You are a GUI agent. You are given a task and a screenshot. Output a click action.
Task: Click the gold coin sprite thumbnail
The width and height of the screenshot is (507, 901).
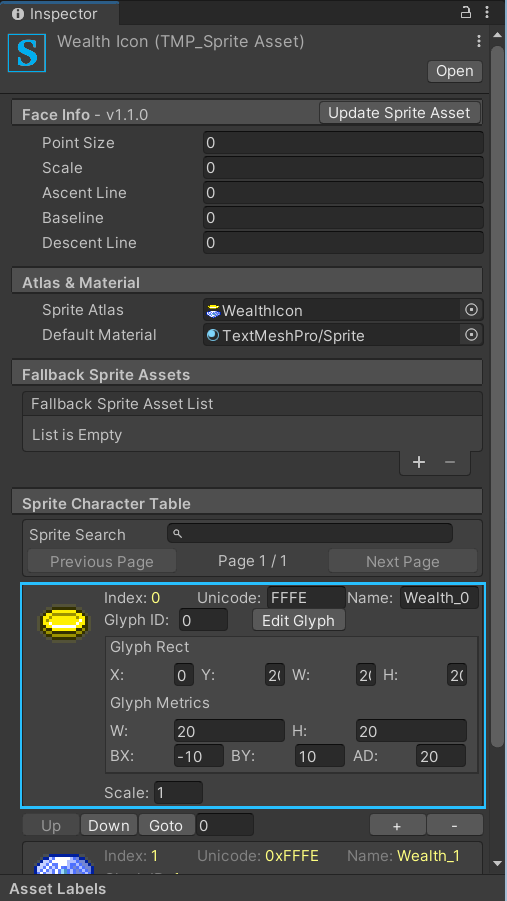pos(64,622)
